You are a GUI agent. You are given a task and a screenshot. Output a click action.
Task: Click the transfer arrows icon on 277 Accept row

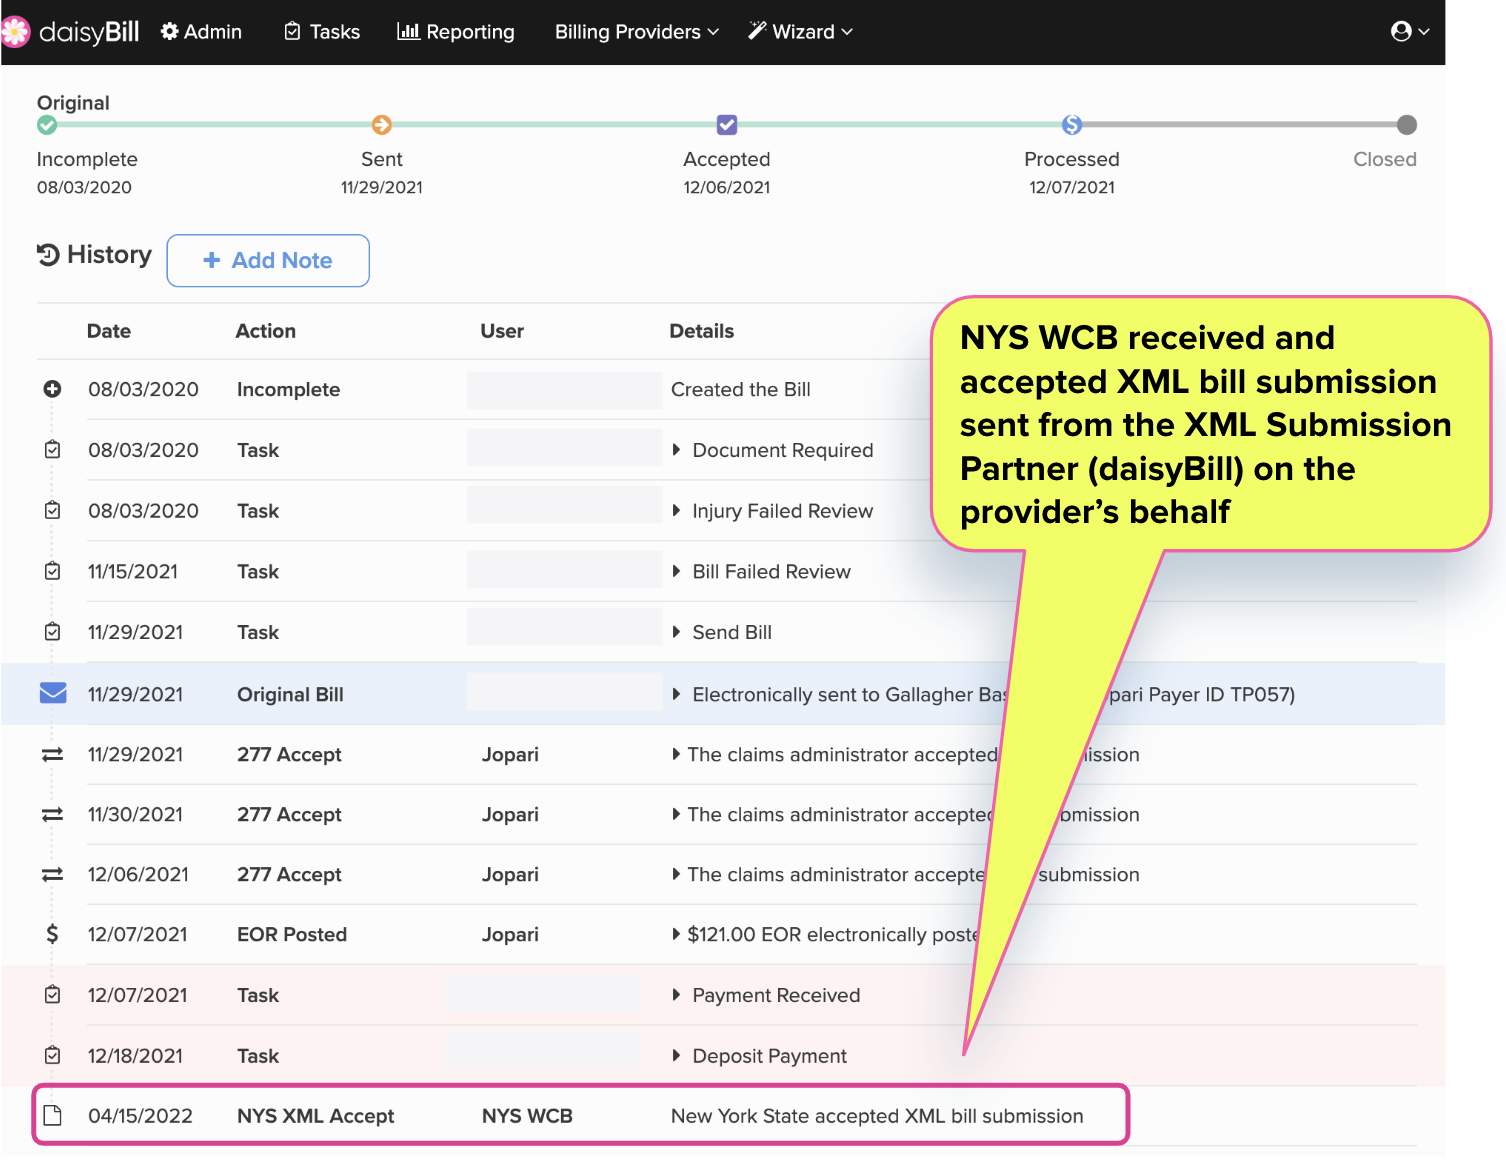click(52, 754)
